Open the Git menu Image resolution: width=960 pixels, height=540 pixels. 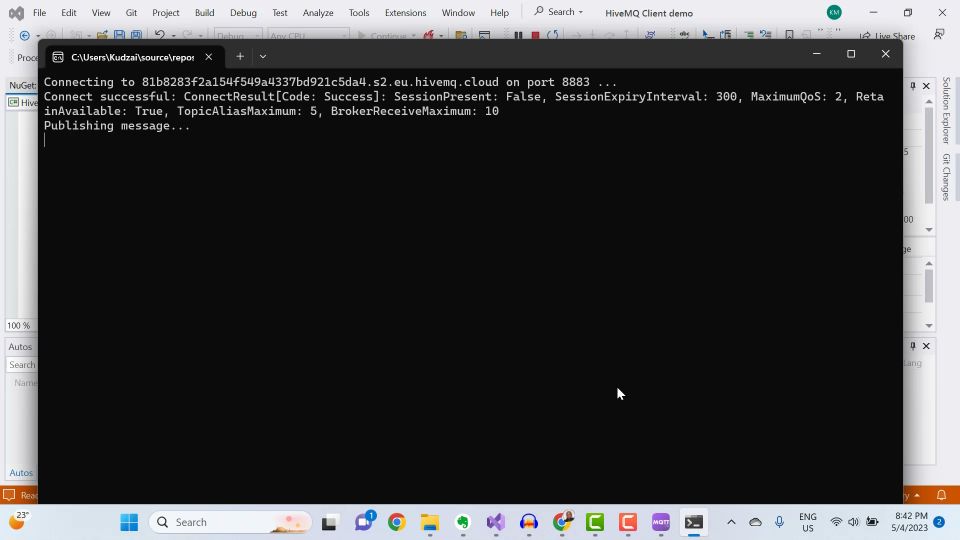coord(131,13)
